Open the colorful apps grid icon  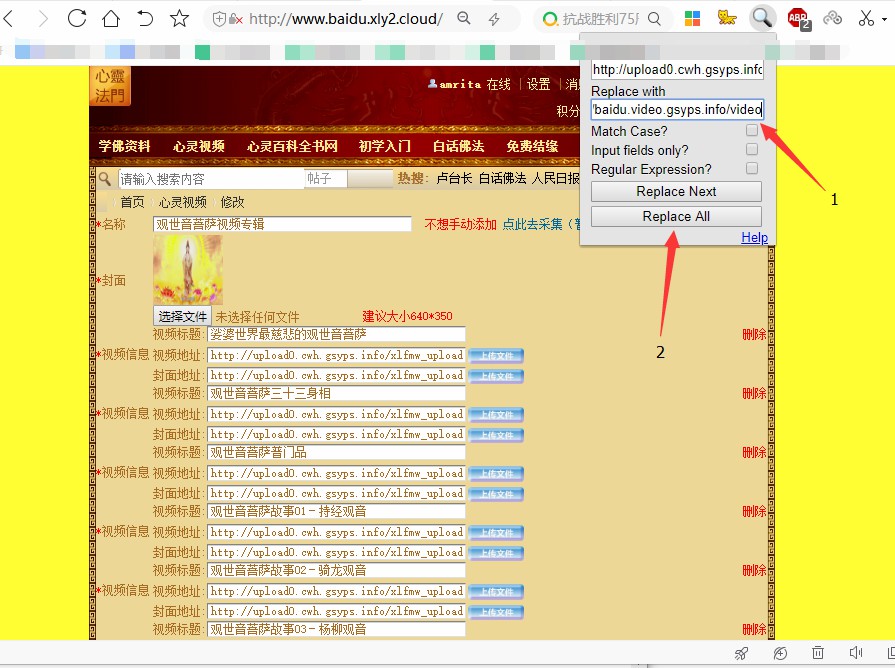[x=692, y=19]
